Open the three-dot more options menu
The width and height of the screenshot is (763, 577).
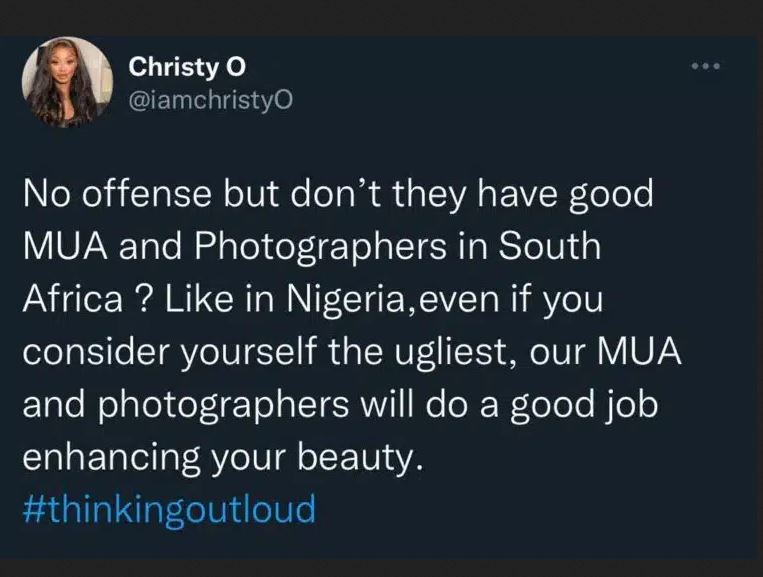point(704,69)
